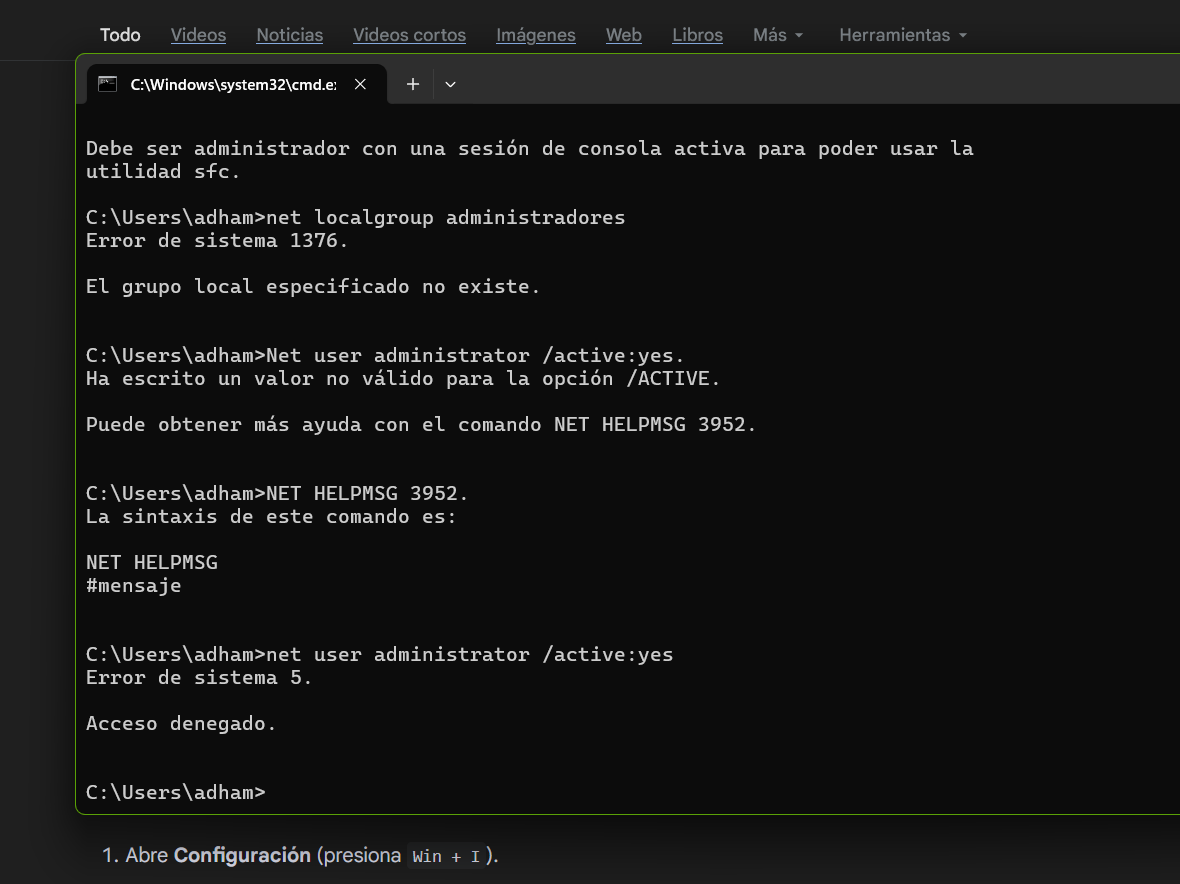Click the last empty C:\Users\adham> prompt
This screenshot has height=884, width=1180.
pos(175,792)
